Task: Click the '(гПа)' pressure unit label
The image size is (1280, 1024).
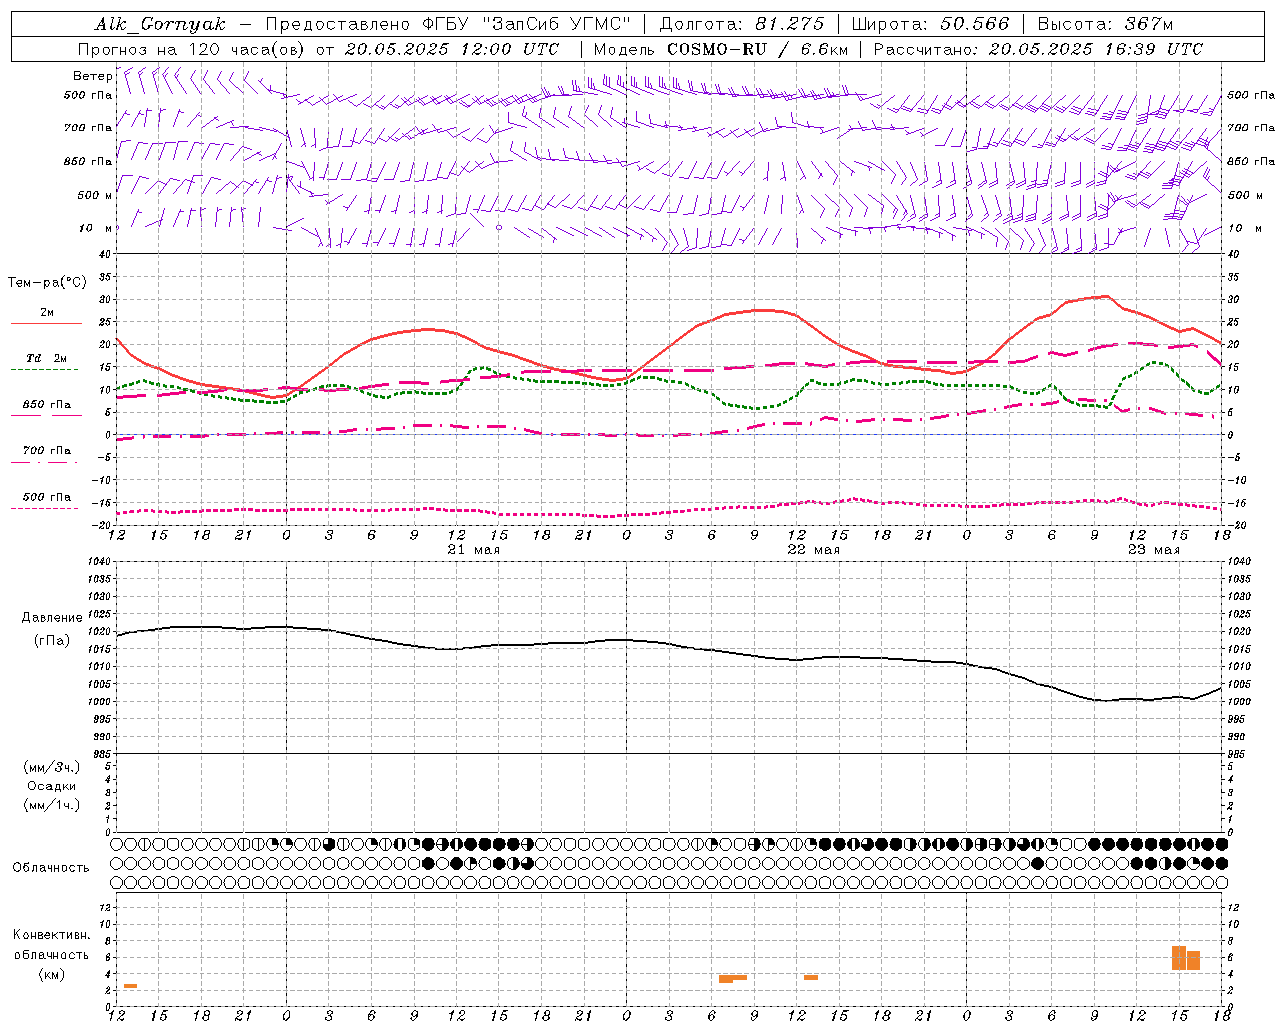Action: (x=52, y=641)
